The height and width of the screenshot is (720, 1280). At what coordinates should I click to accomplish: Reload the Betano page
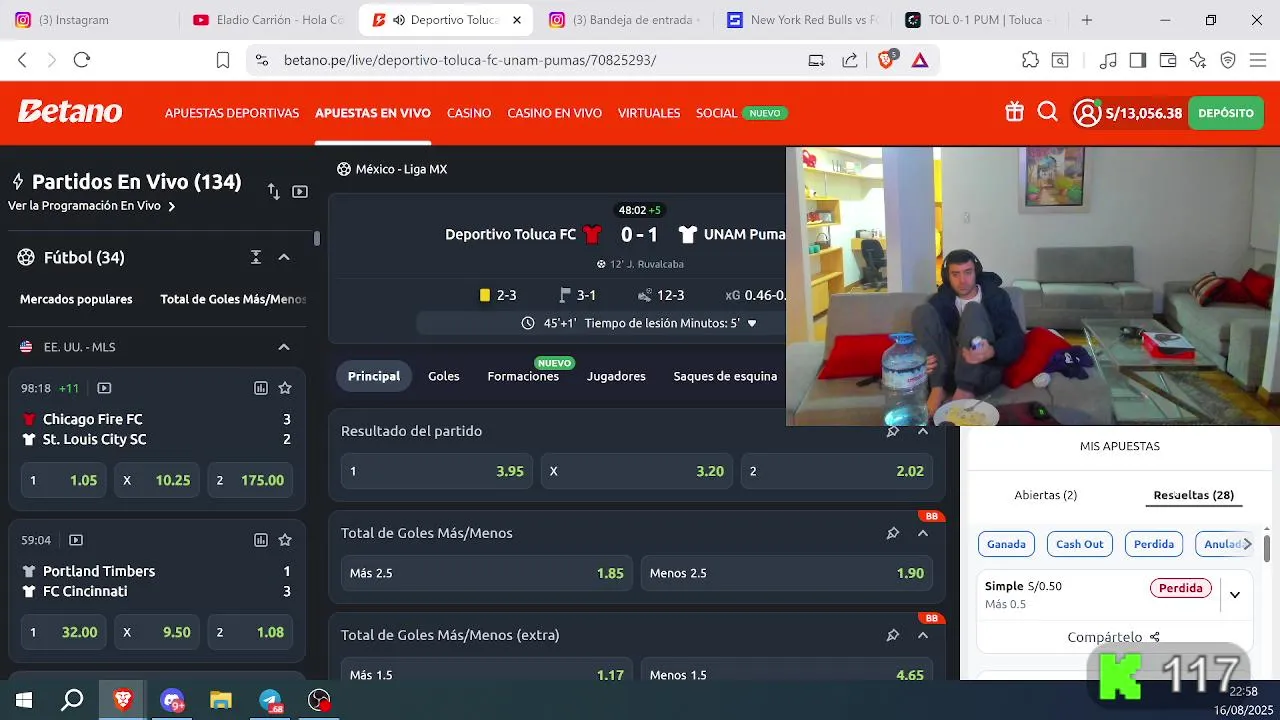[x=82, y=60]
